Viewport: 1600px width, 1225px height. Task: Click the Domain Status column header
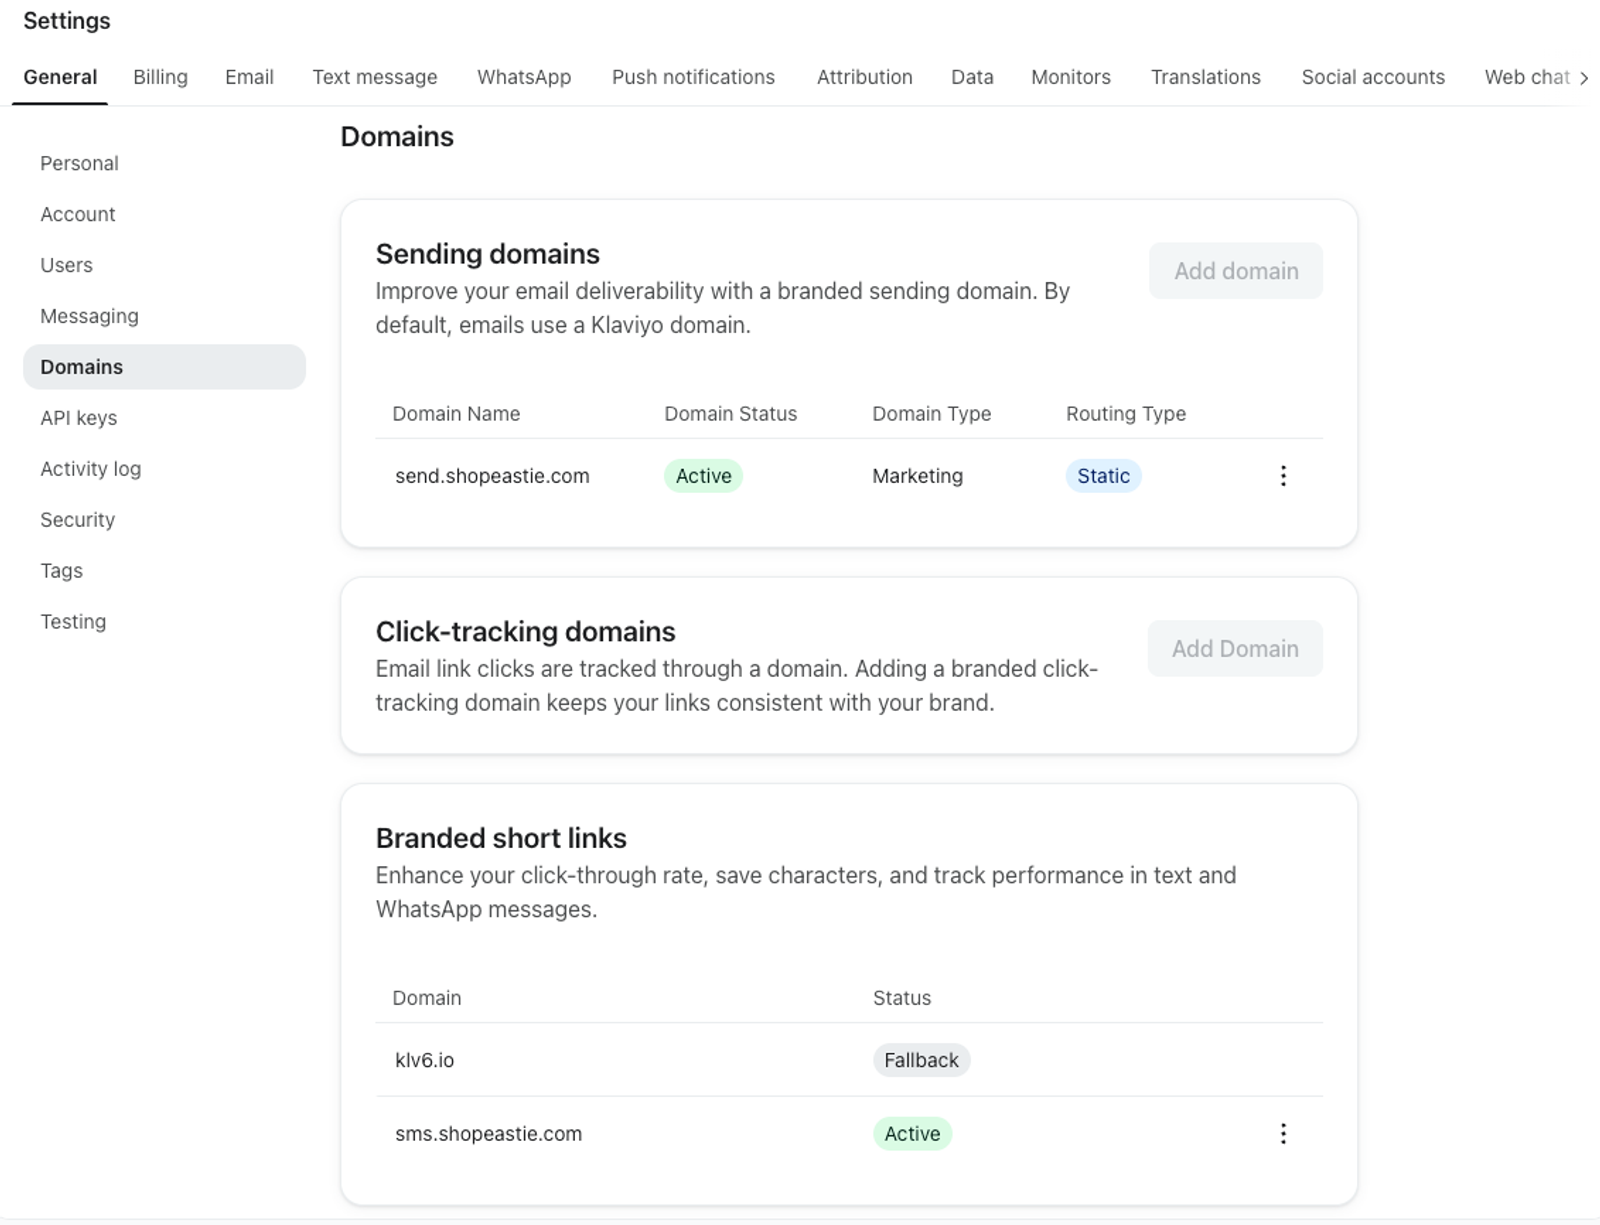pos(730,414)
